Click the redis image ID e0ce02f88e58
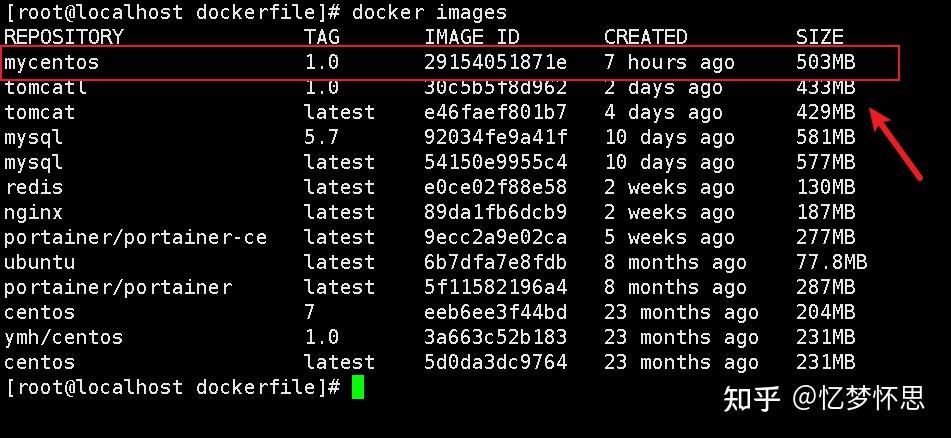The height and width of the screenshot is (438, 951). 495,187
